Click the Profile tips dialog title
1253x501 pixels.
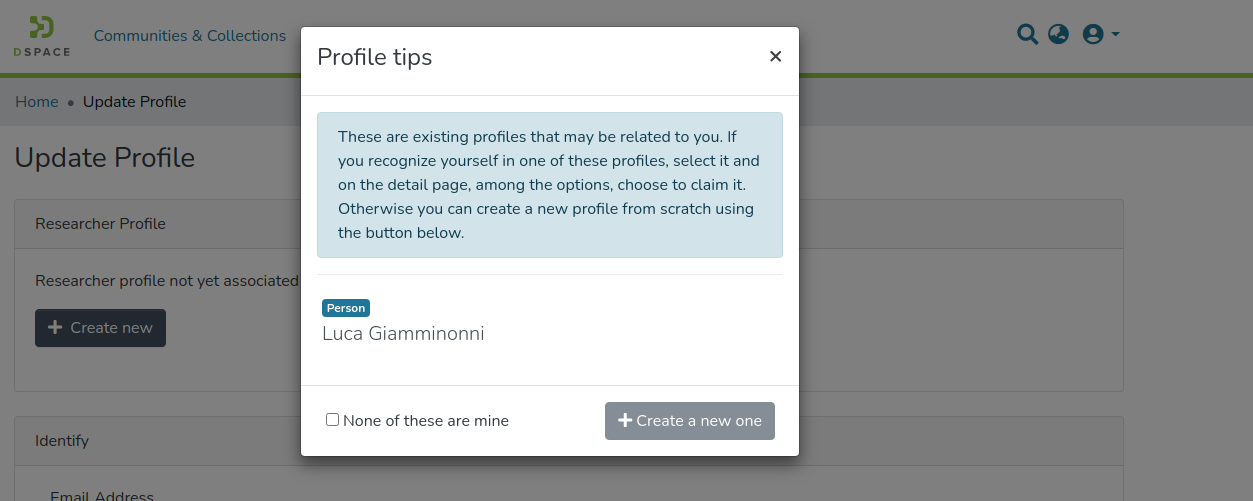pos(375,57)
